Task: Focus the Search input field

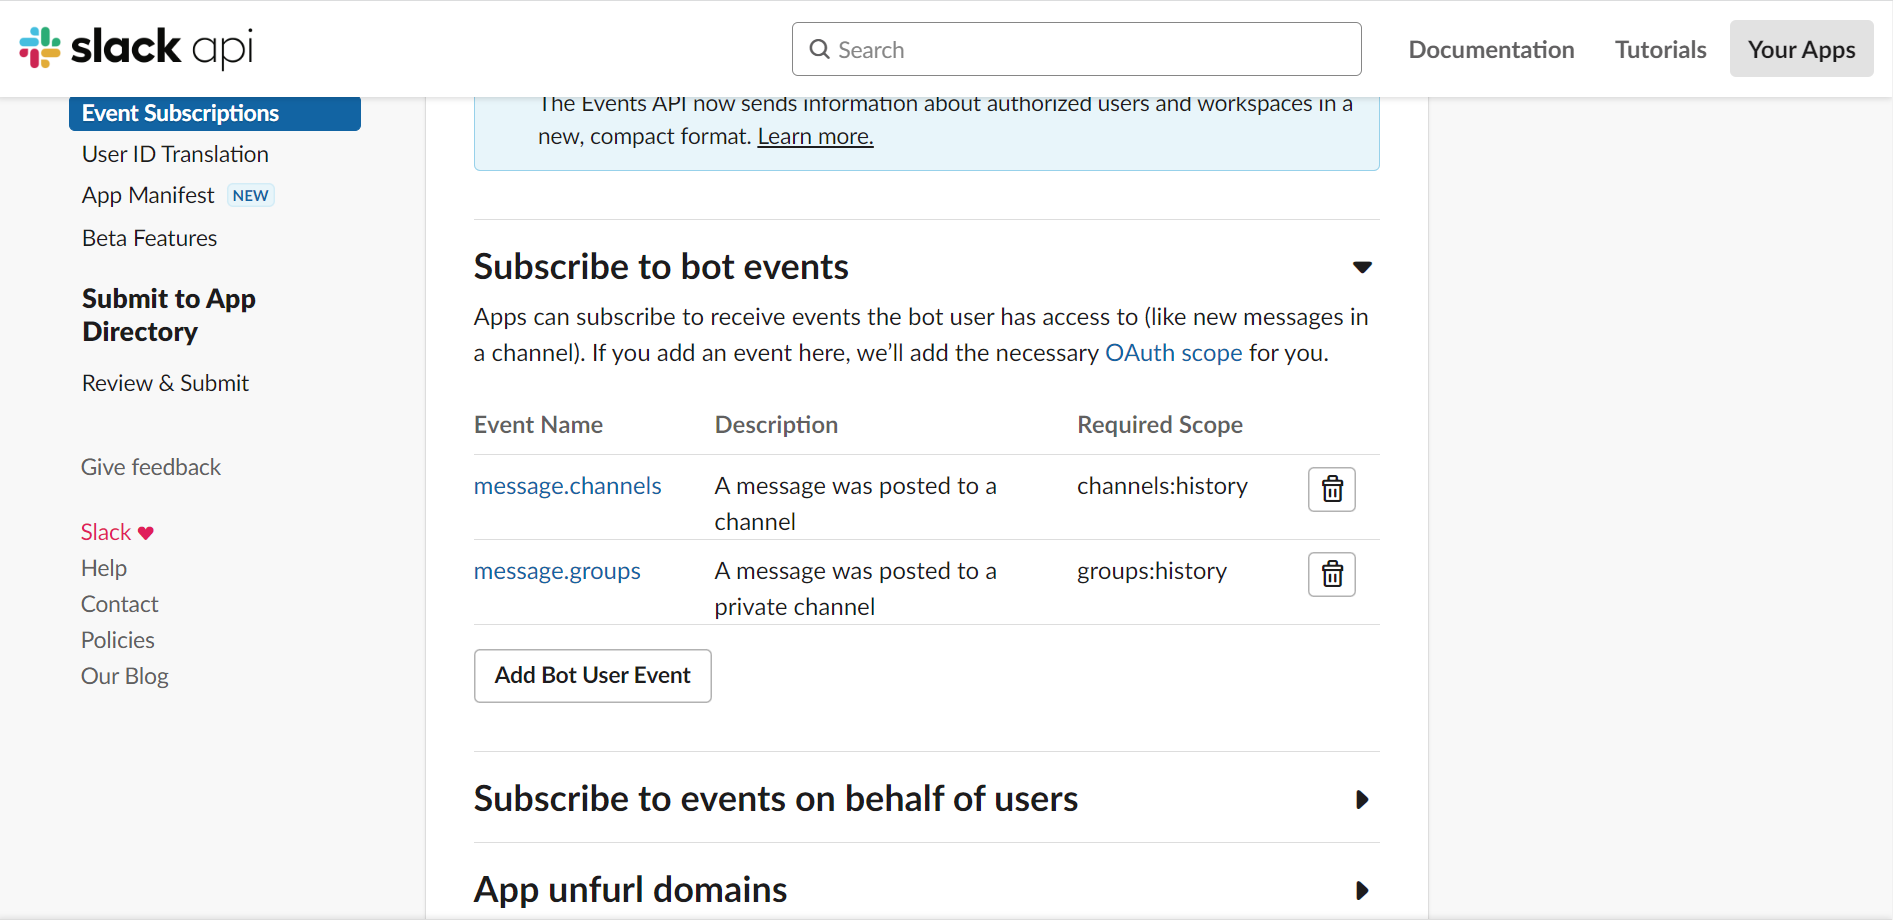Action: pos(1090,50)
